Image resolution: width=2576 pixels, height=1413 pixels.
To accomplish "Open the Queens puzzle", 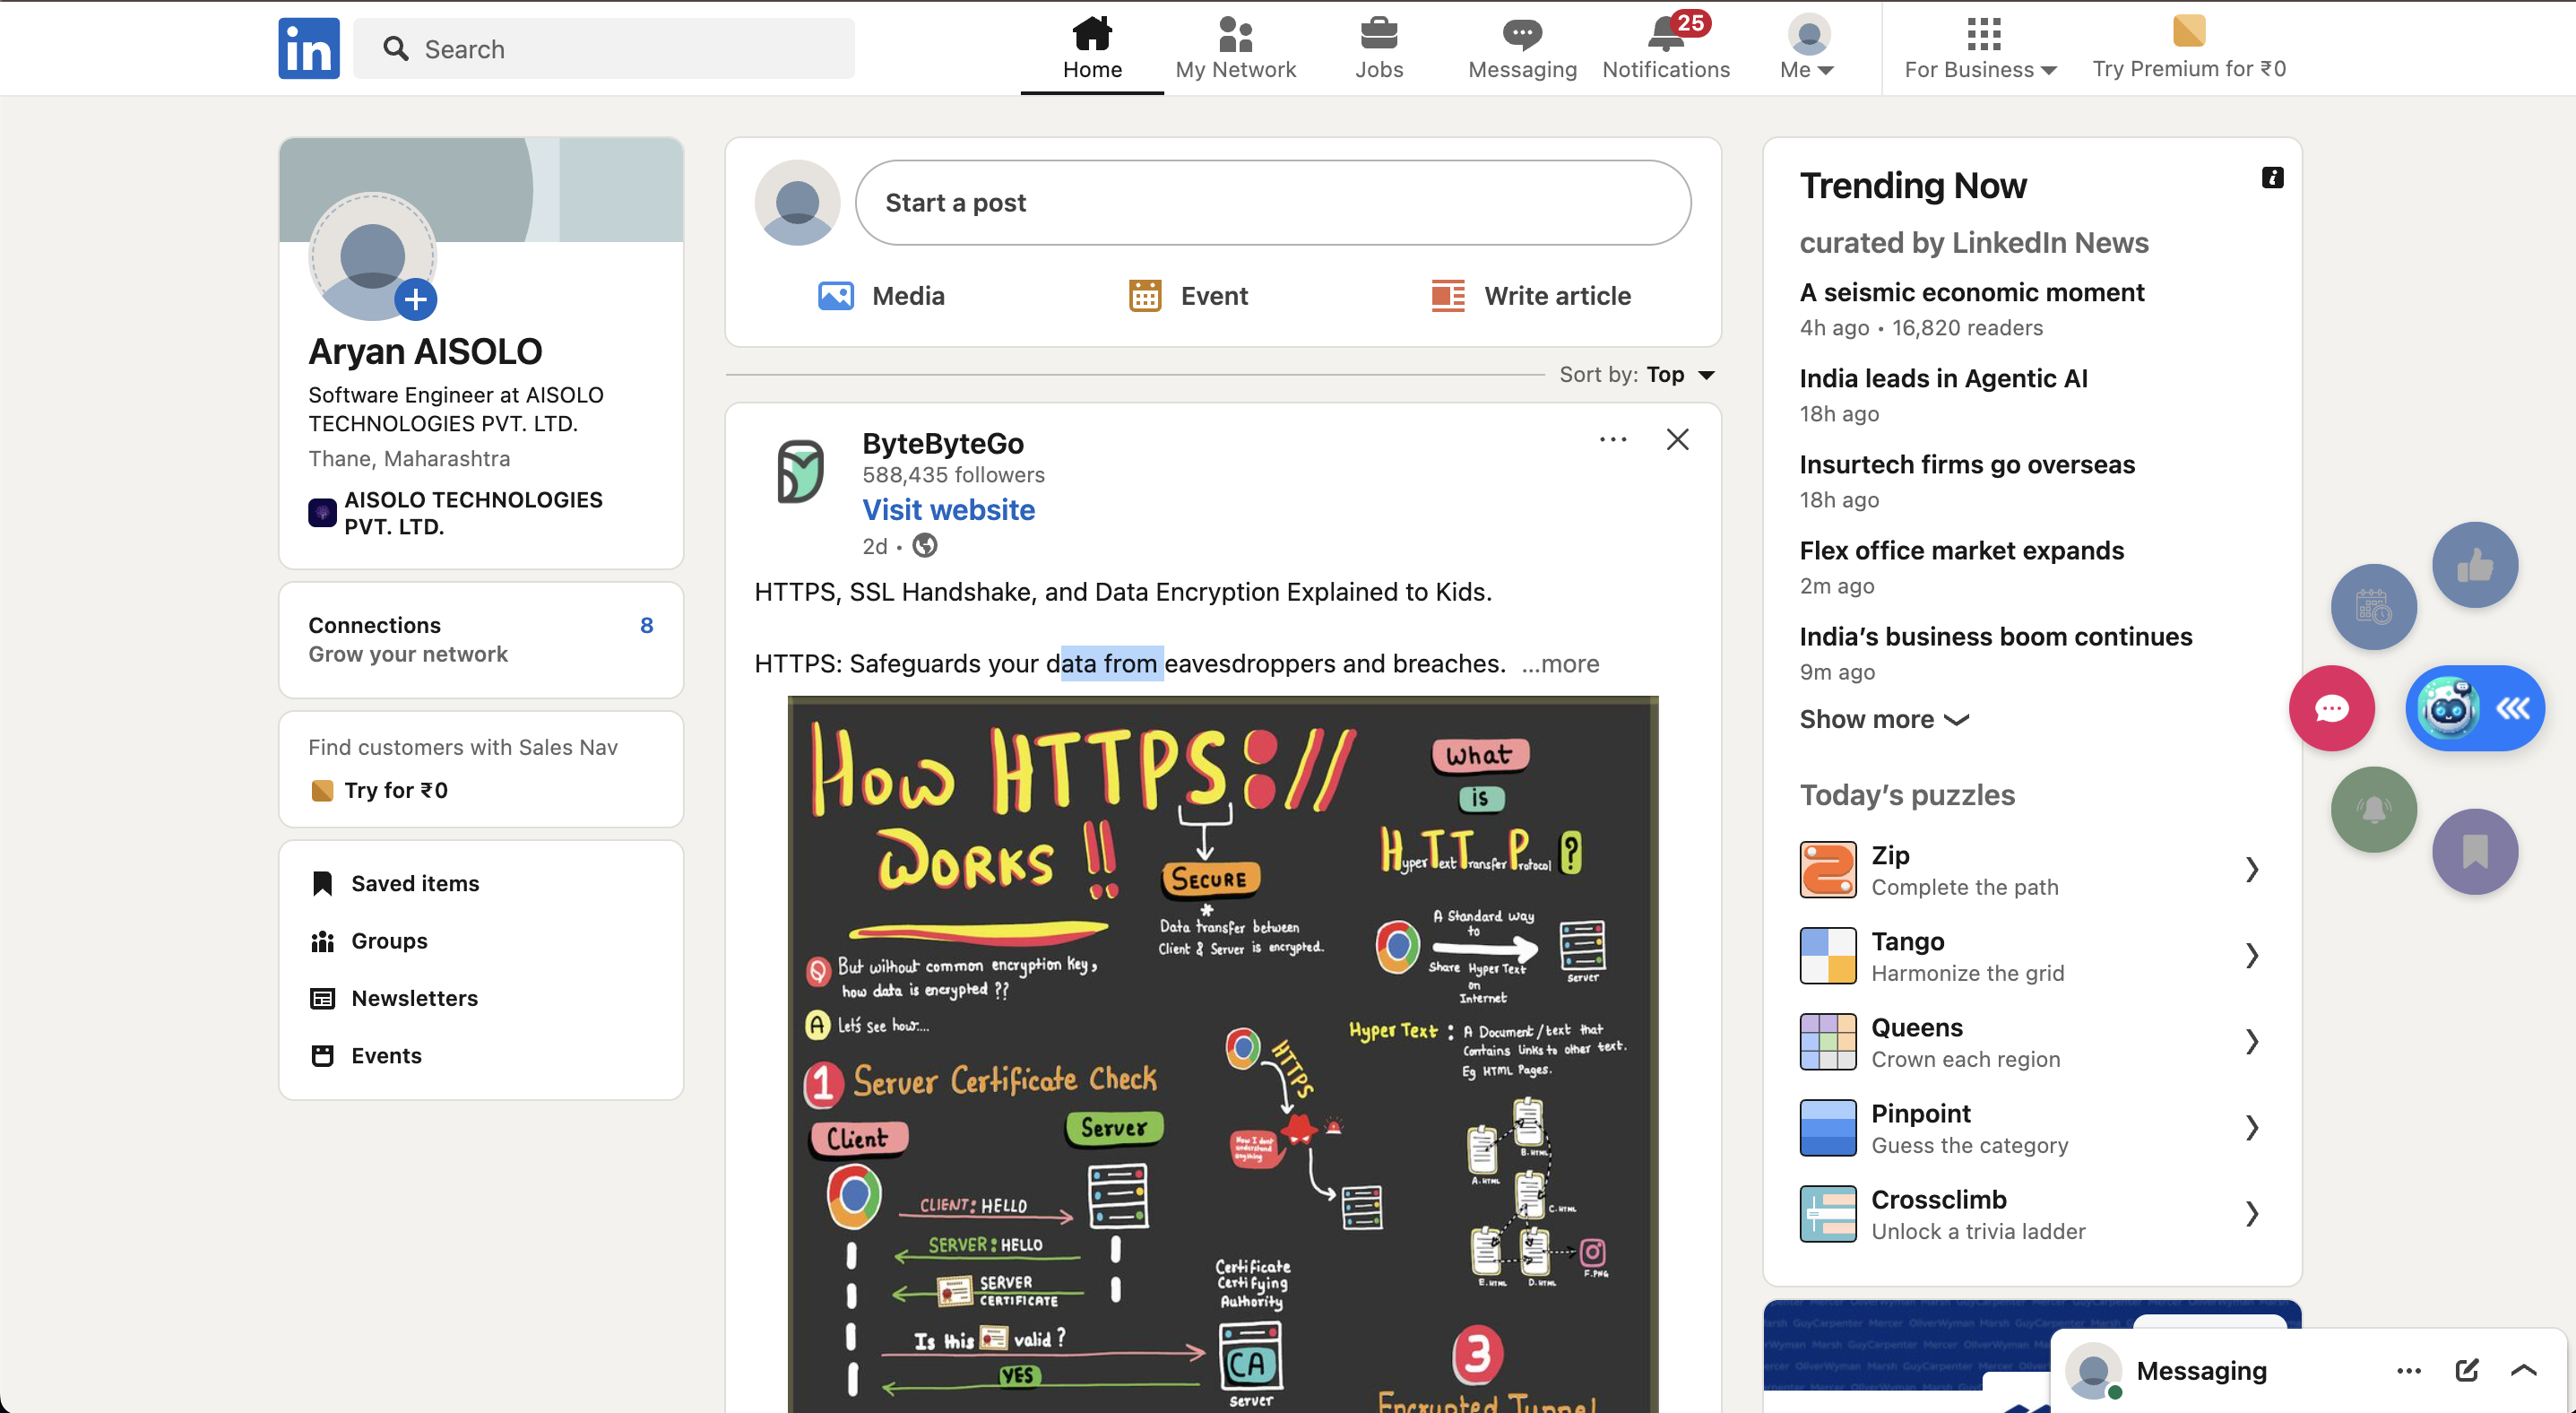I will 2031,1042.
